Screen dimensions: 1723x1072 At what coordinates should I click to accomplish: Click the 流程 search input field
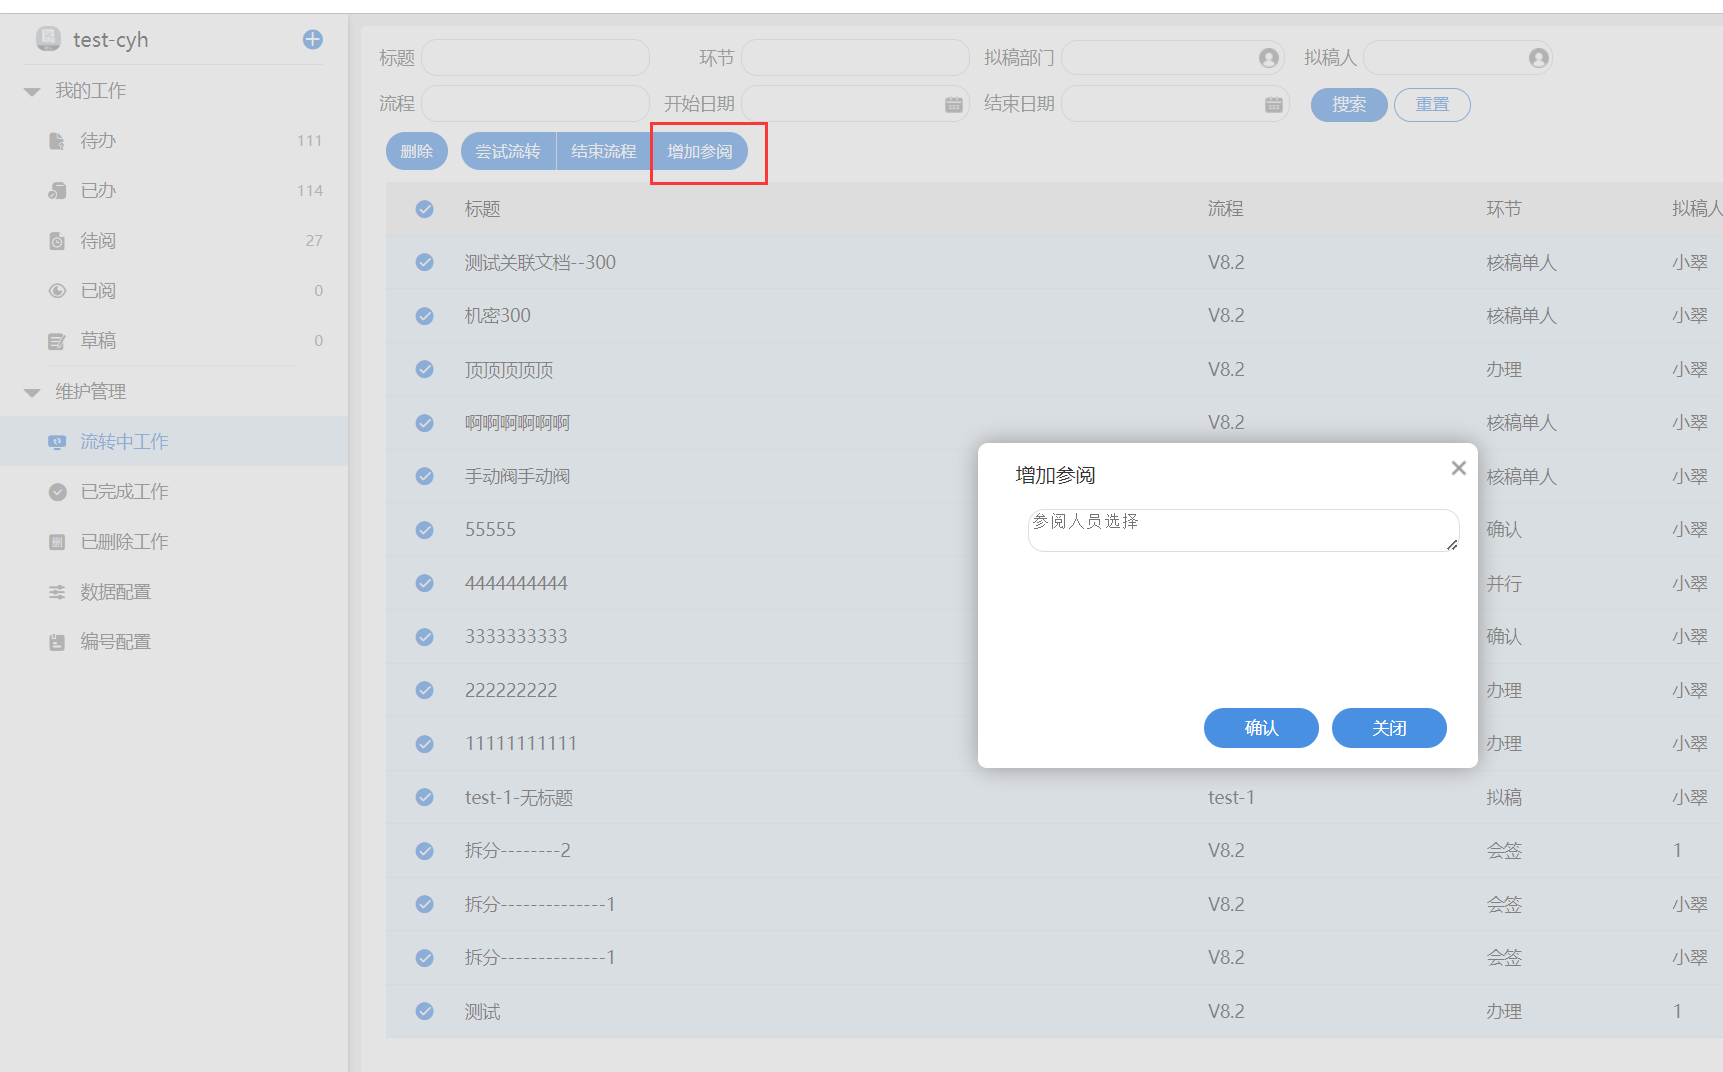tap(536, 104)
